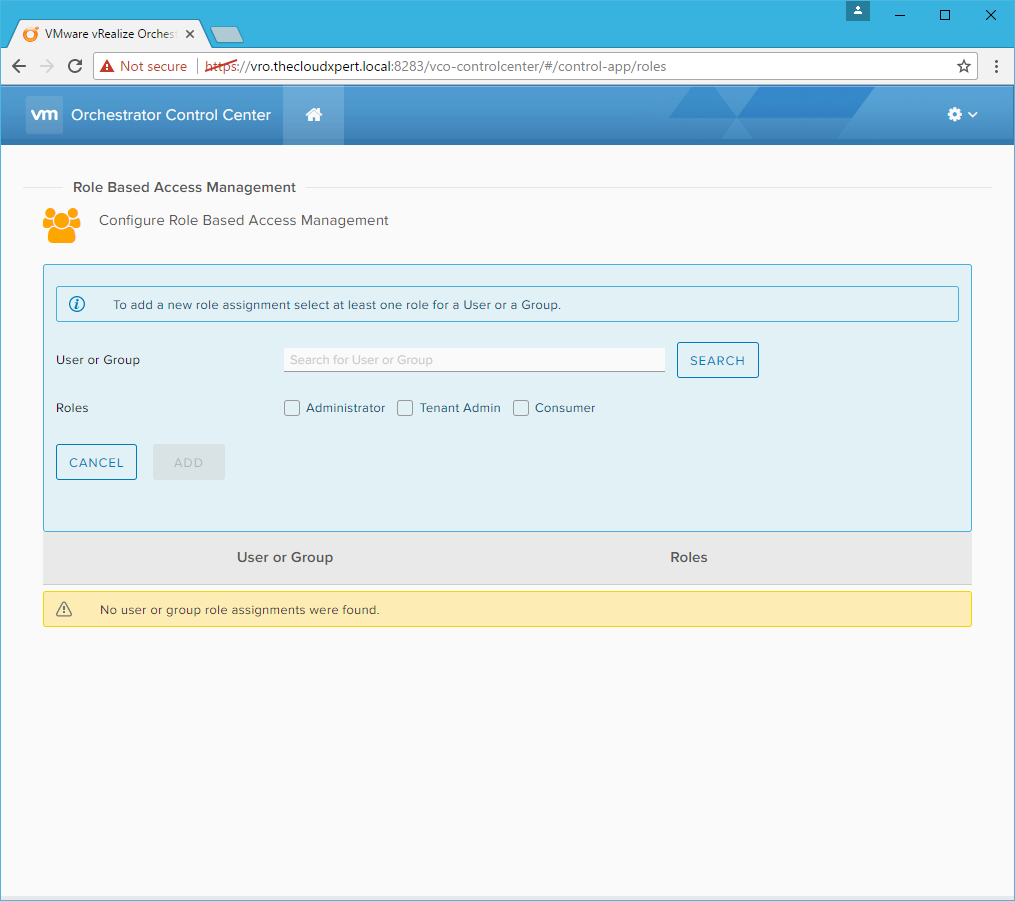Tick the Consumer role checkbox
Screen dimensions: 1015x901
[x=521, y=408]
